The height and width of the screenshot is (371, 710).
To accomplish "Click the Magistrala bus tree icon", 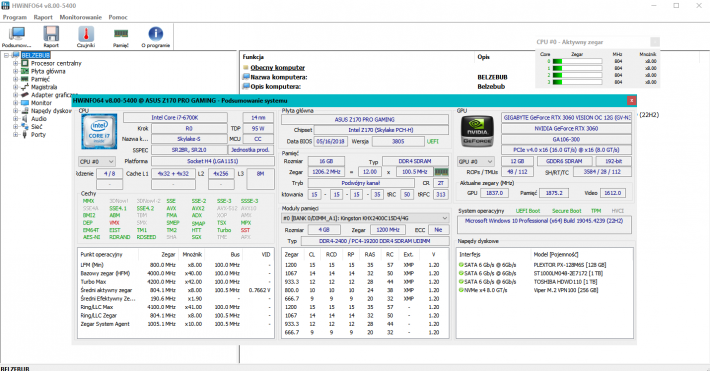I will click(x=25, y=87).
